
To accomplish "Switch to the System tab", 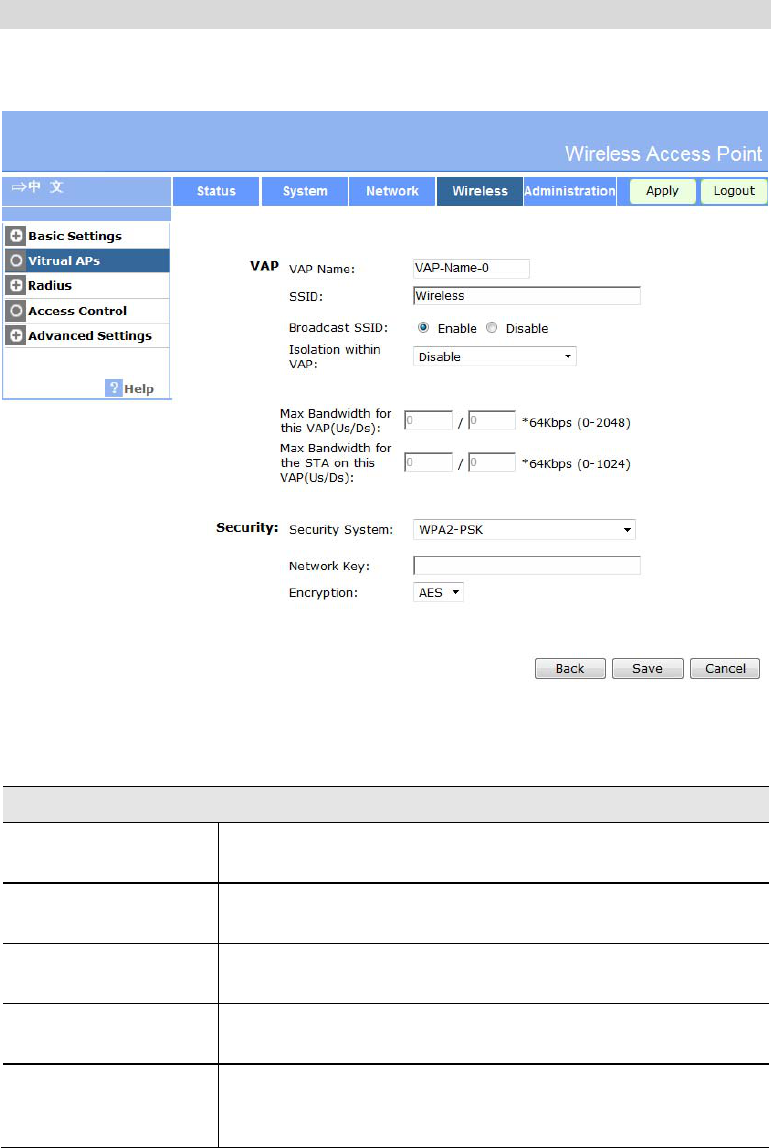I will click(x=305, y=191).
